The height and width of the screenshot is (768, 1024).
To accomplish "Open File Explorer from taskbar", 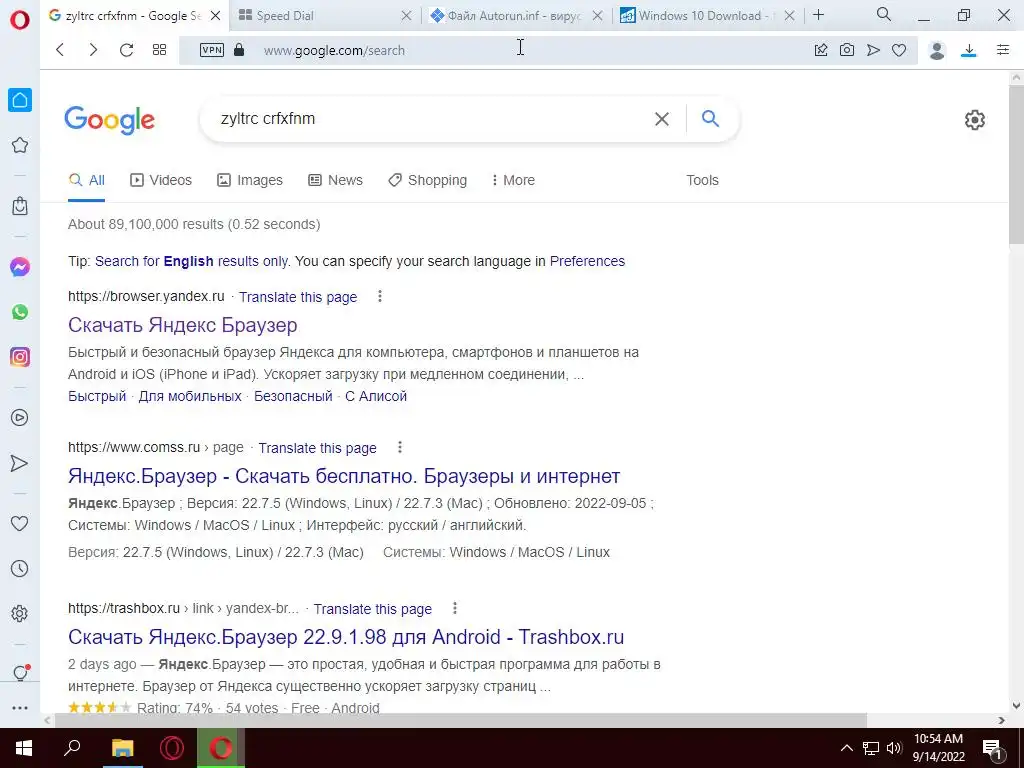I will click(x=122, y=748).
